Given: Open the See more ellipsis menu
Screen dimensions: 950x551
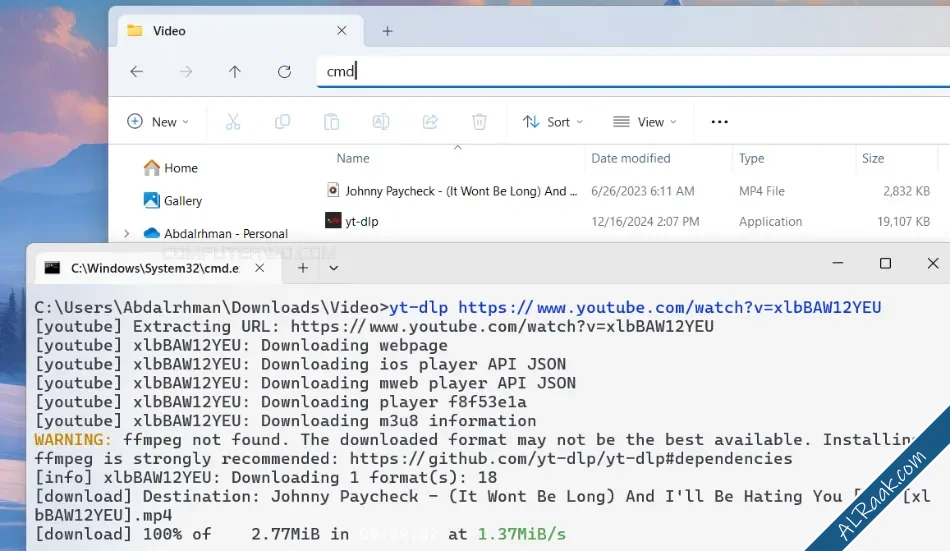Looking at the screenshot, I should 719,122.
